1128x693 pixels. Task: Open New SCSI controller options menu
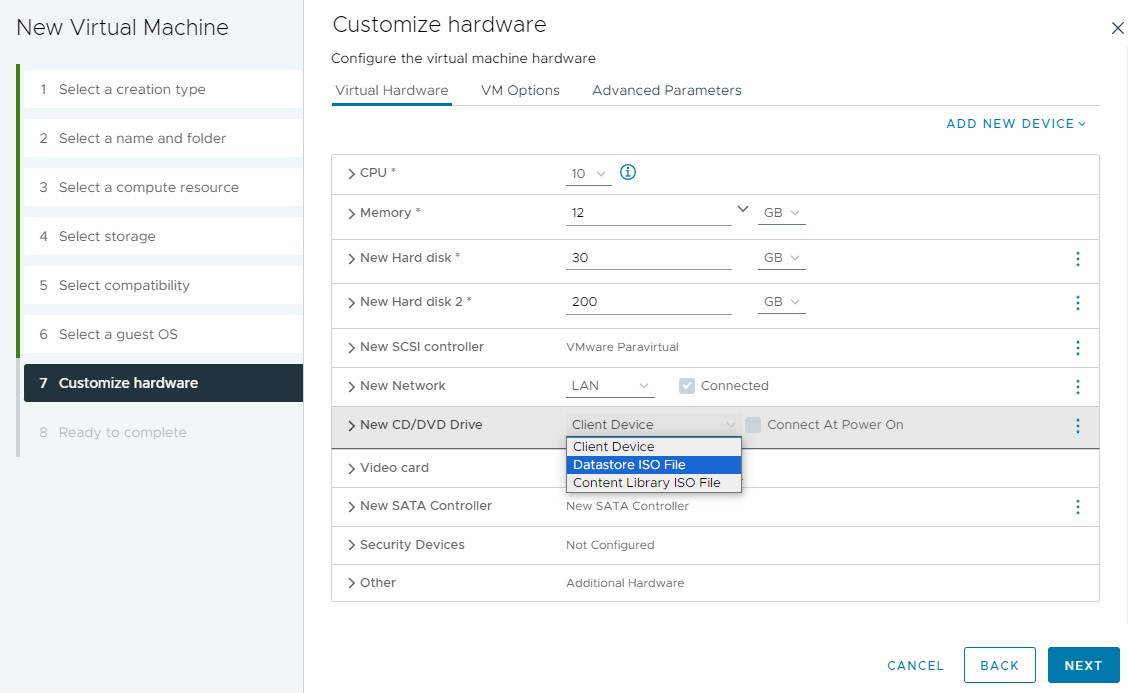tap(1077, 348)
